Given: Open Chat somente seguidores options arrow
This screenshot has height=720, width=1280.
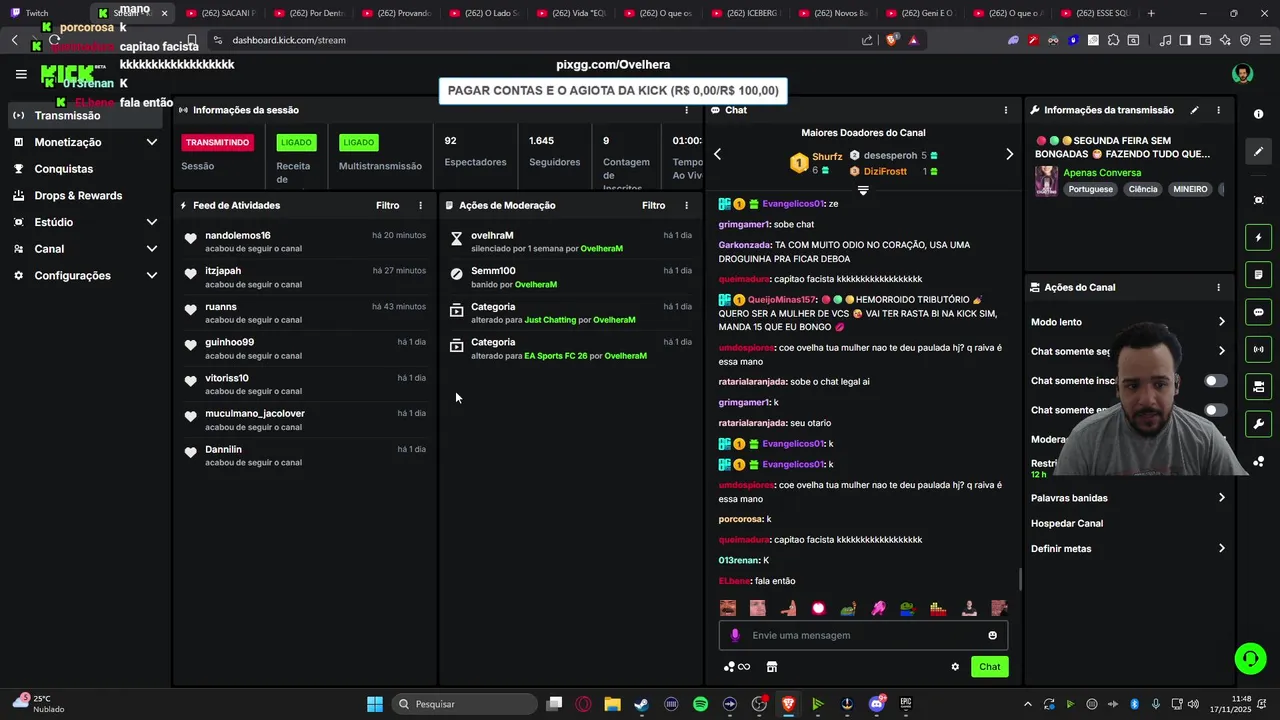Looking at the screenshot, I should [x=1221, y=351].
